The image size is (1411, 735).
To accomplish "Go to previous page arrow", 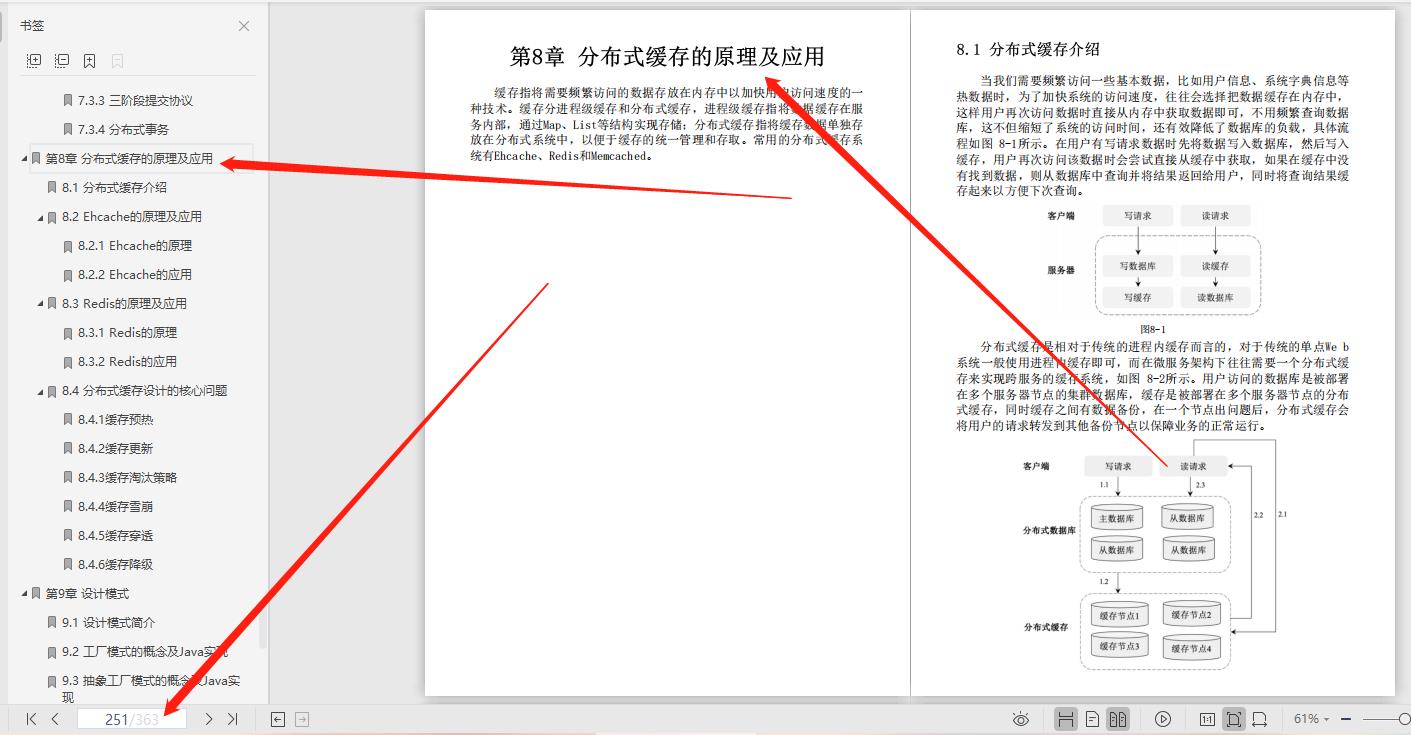I will tap(55, 719).
